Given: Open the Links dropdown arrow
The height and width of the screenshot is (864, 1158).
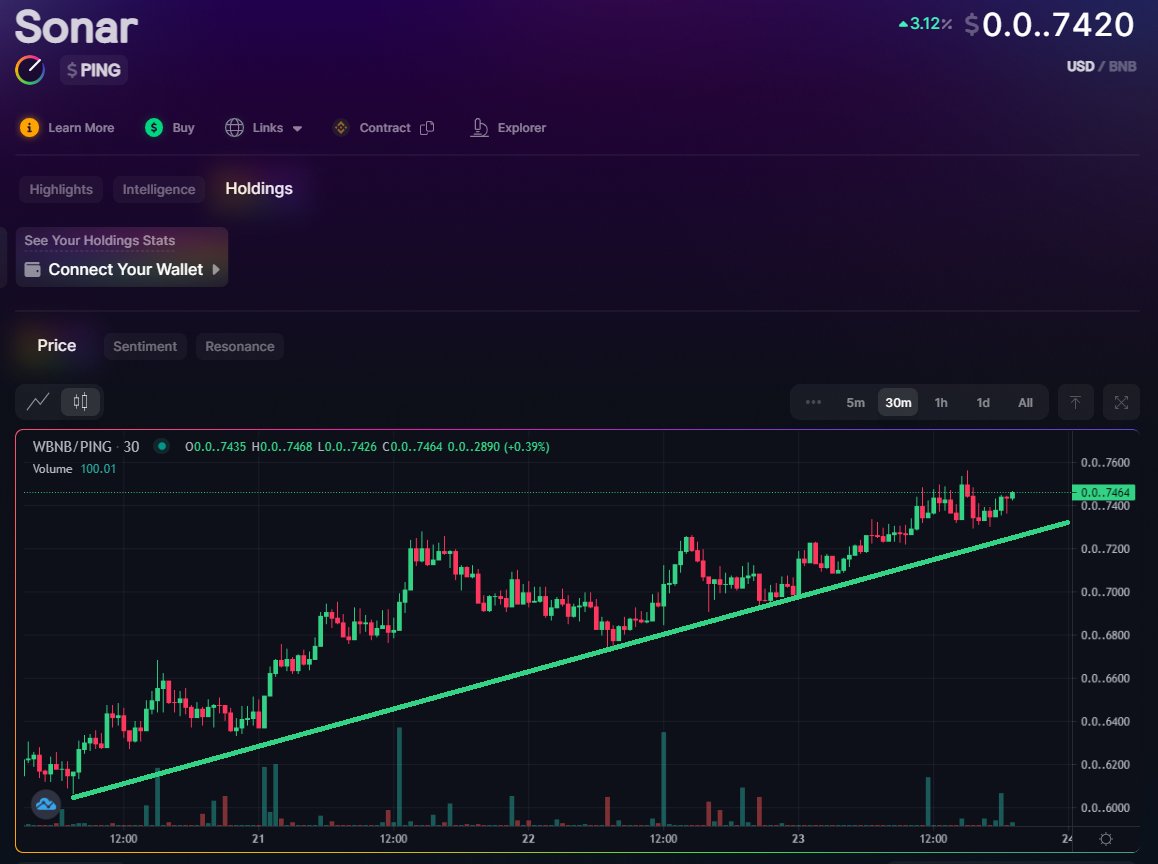Looking at the screenshot, I should pyautogui.click(x=297, y=128).
